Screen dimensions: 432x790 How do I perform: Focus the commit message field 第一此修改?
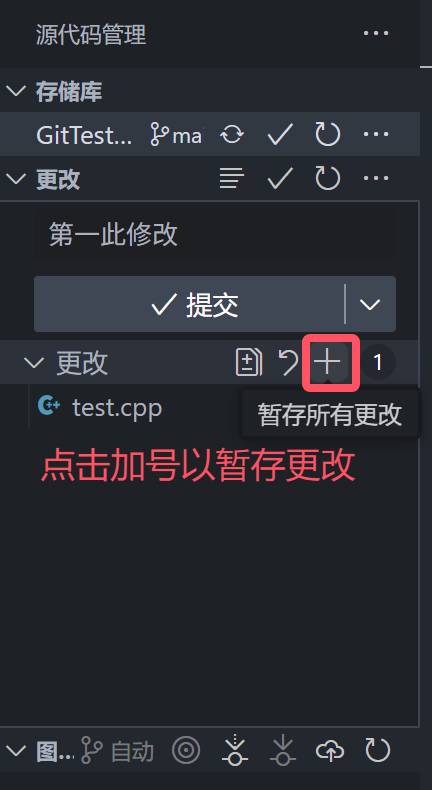[x=215, y=235]
